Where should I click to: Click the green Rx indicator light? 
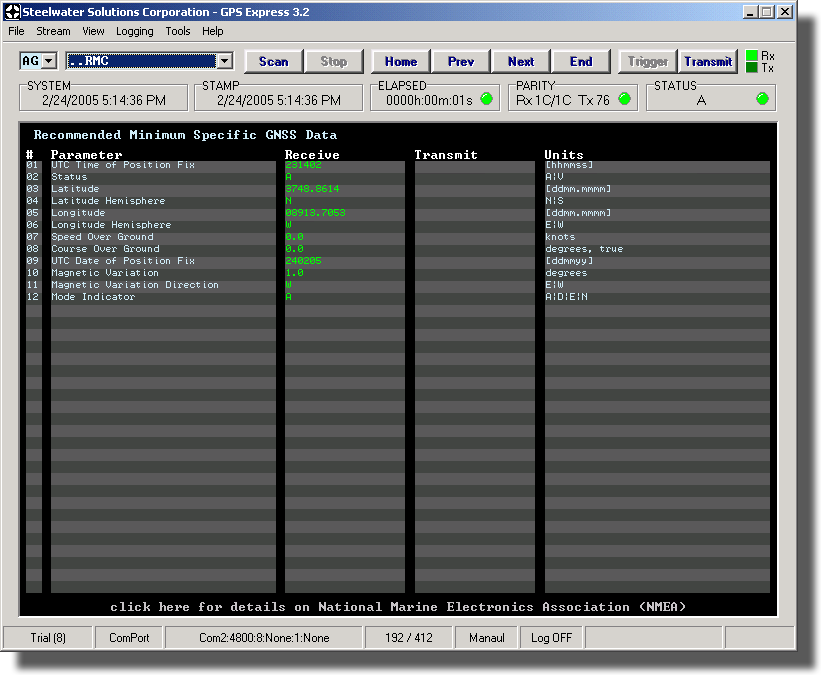[x=751, y=56]
